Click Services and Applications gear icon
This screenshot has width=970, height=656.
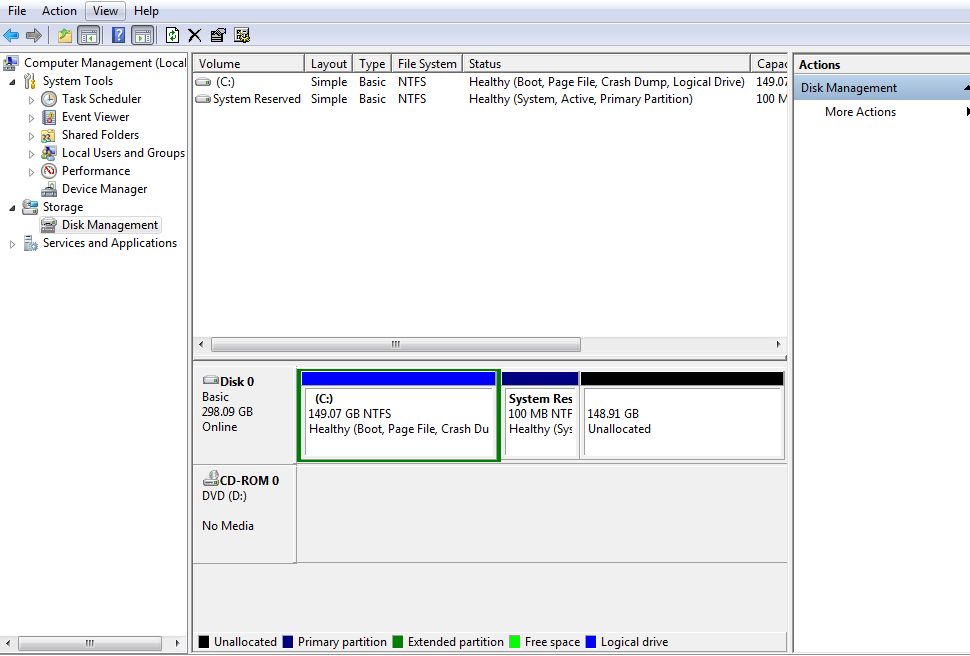point(30,243)
